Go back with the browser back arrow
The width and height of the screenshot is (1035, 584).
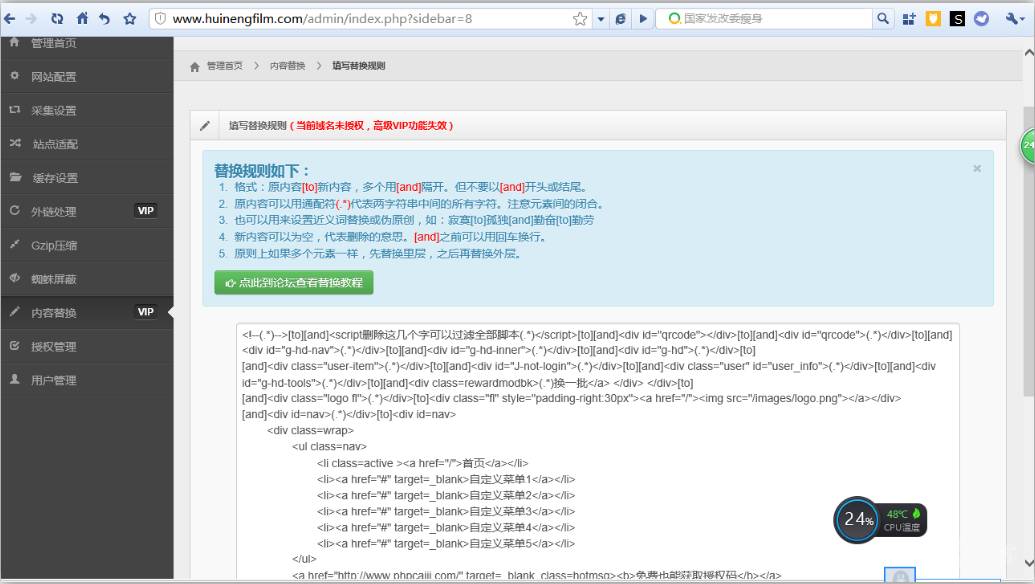[x=9, y=18]
